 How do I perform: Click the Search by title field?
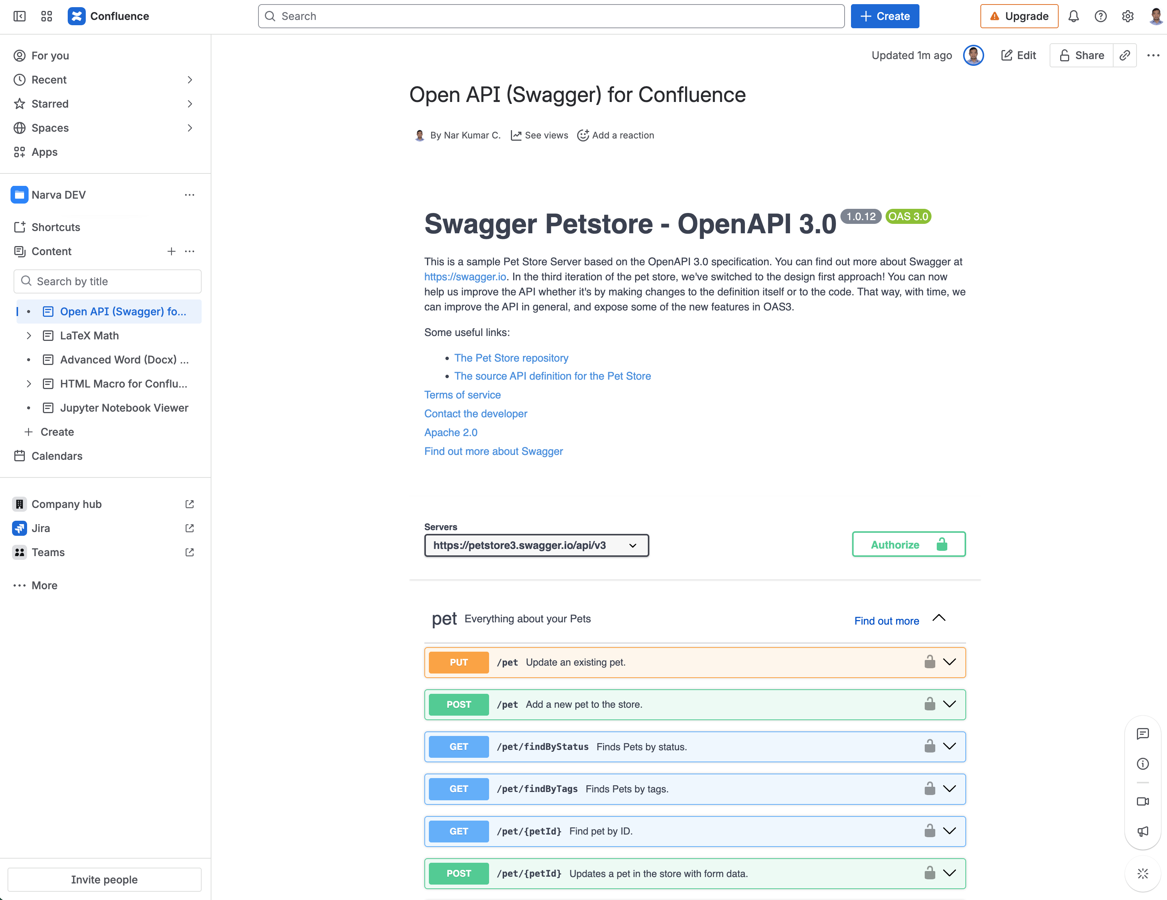click(107, 281)
